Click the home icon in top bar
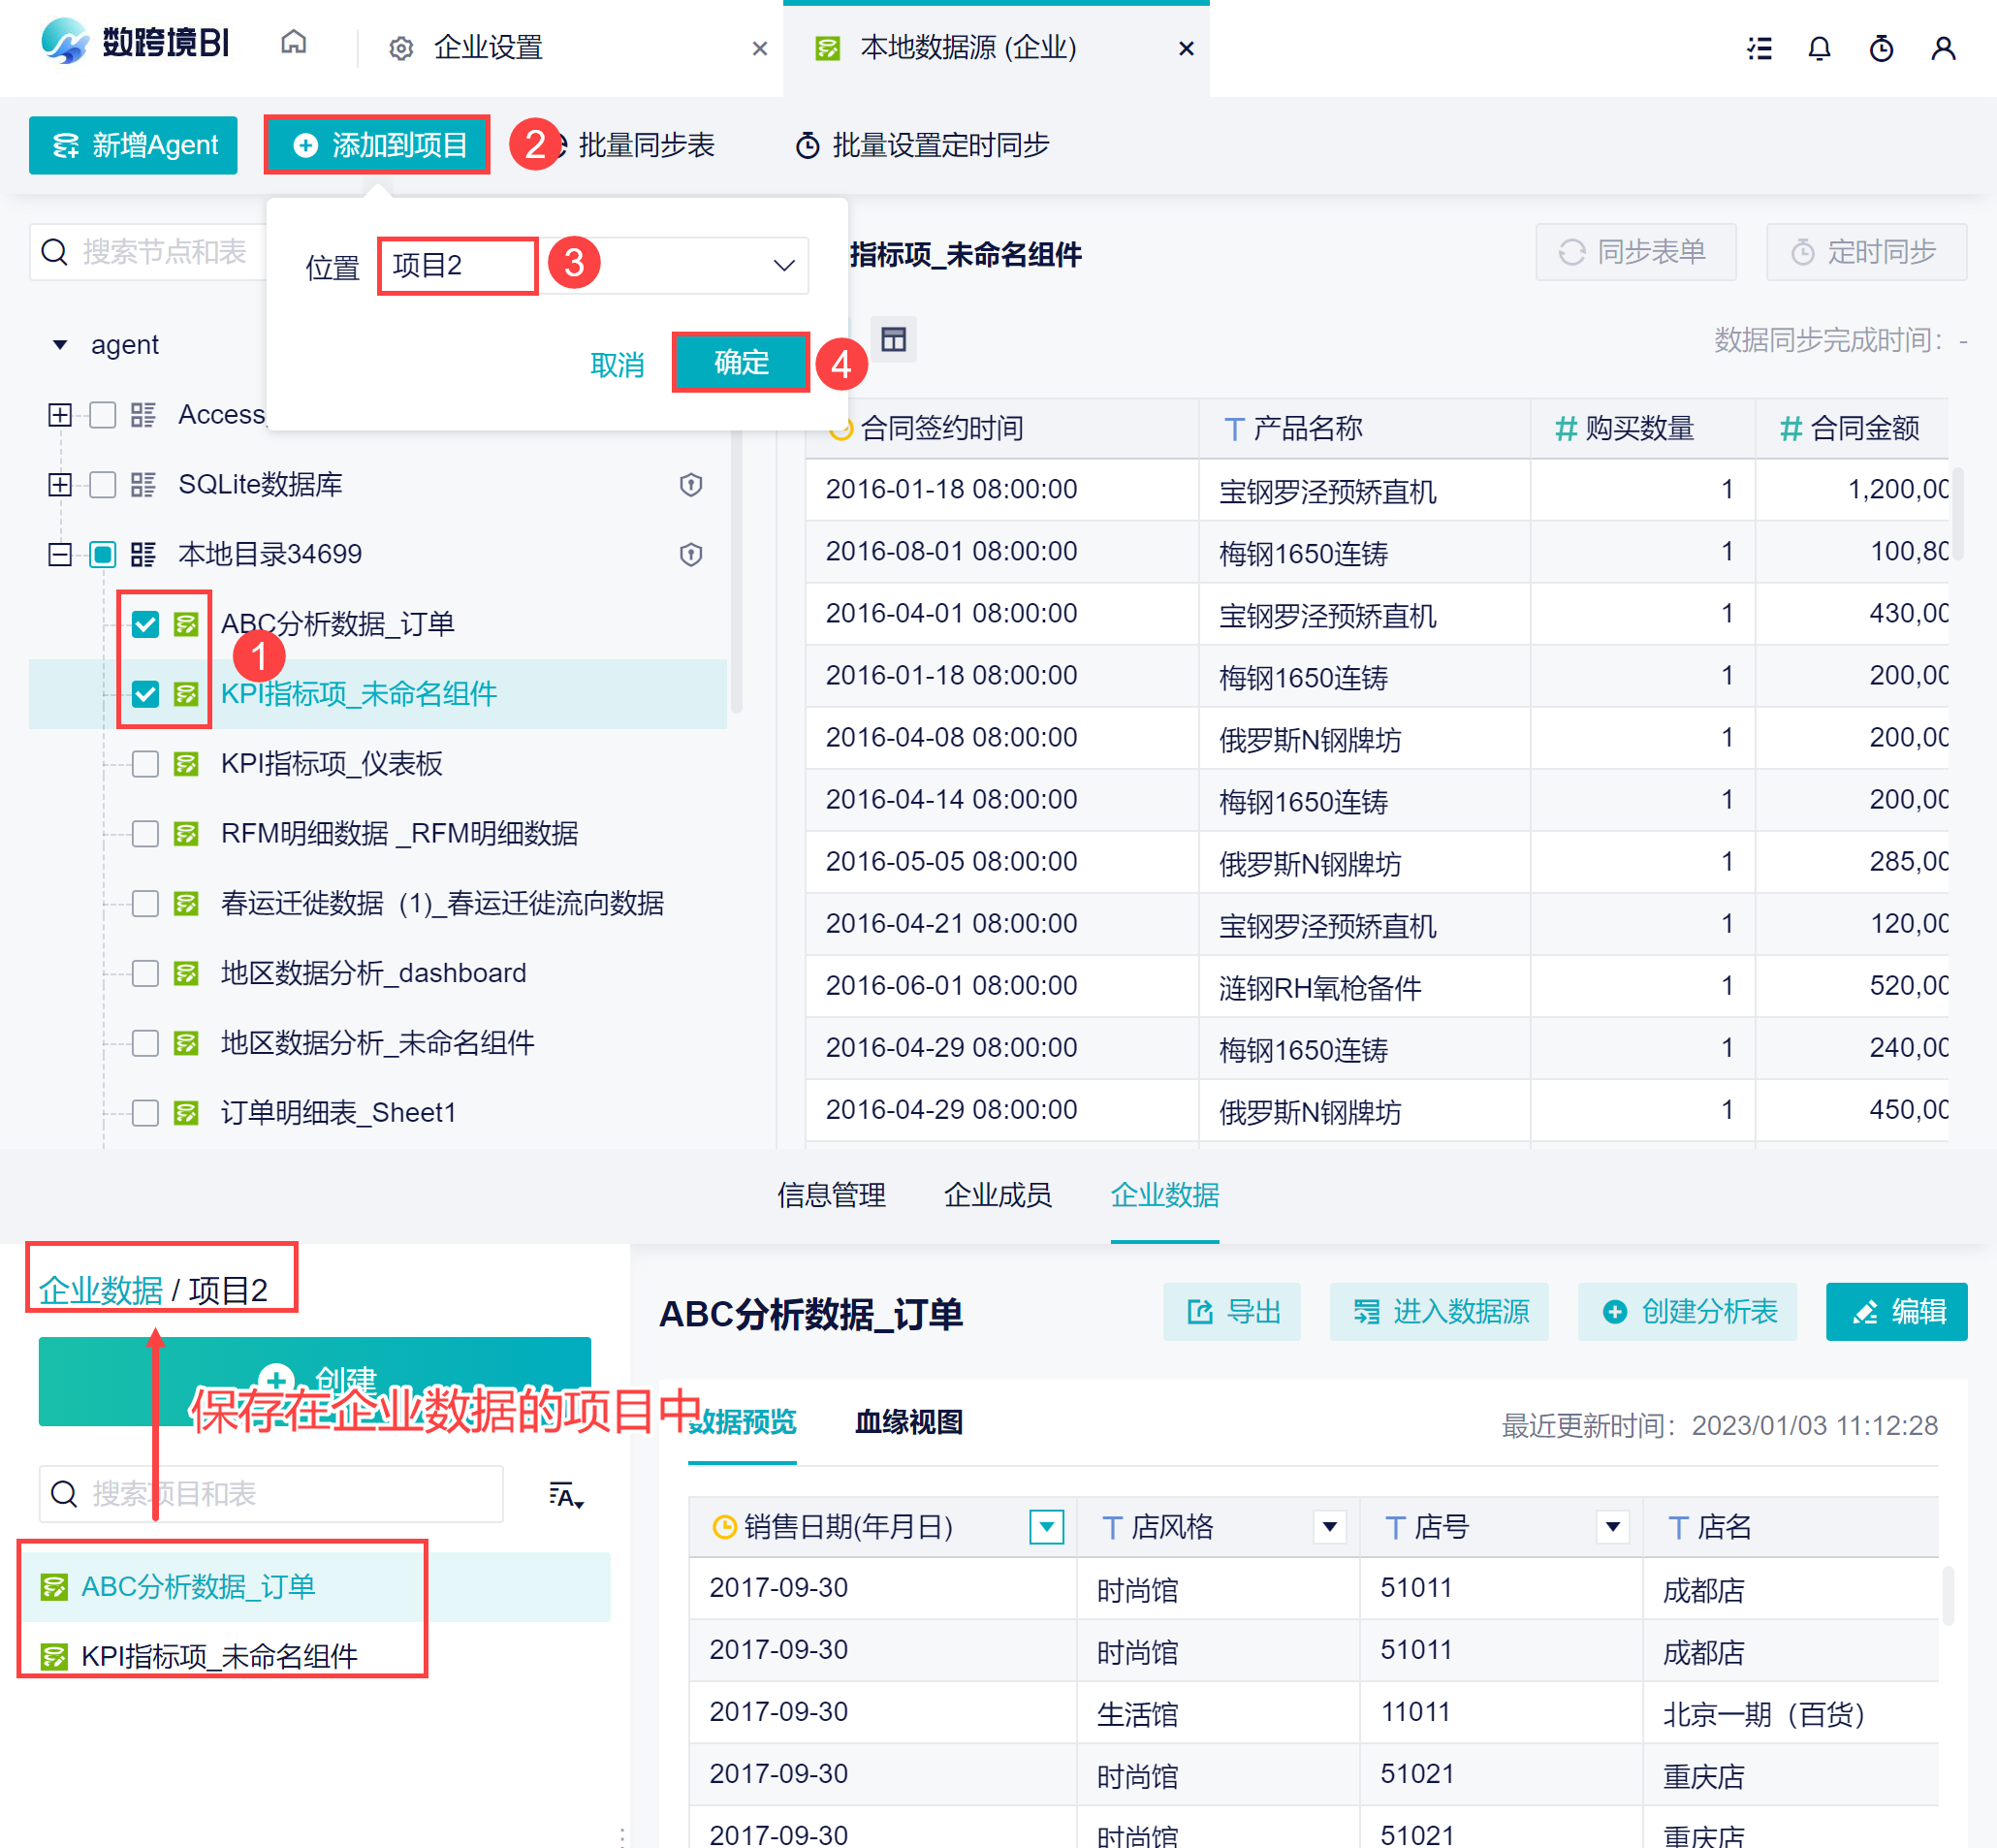The image size is (1997, 1848). coord(293,42)
